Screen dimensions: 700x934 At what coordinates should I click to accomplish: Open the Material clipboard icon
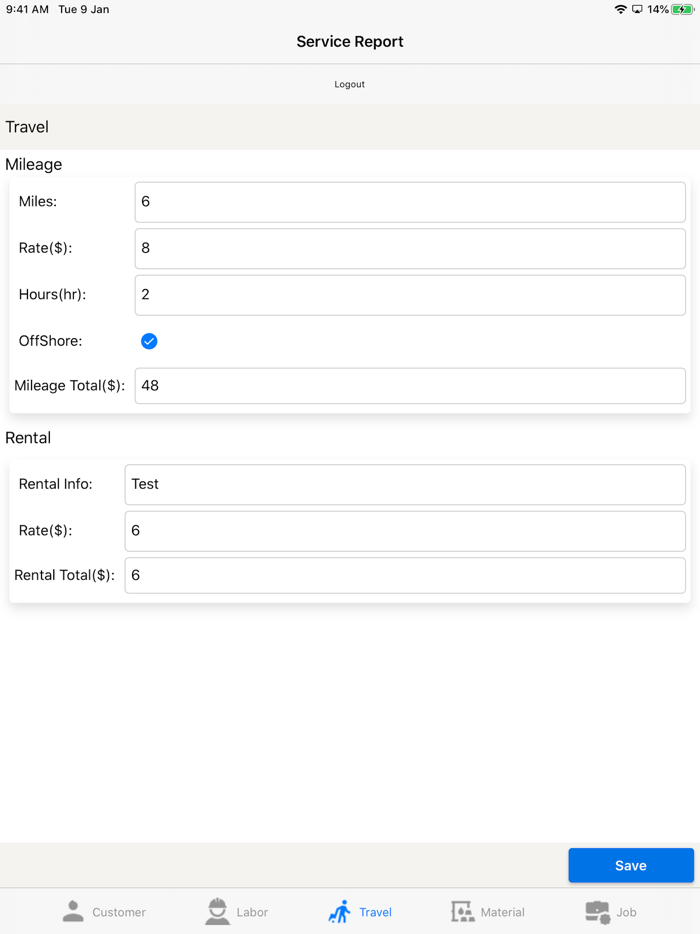(x=461, y=911)
